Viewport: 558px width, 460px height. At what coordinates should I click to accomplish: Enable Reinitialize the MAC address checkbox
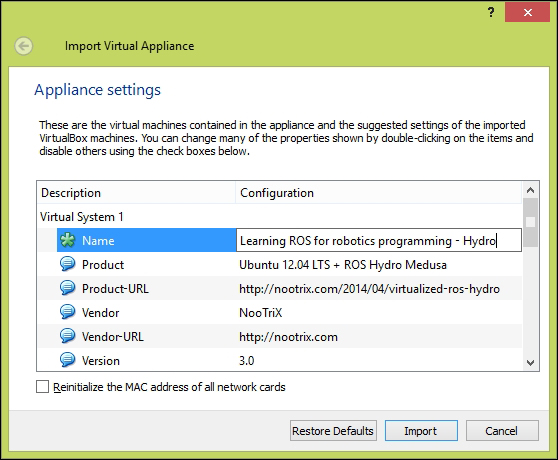(x=42, y=387)
